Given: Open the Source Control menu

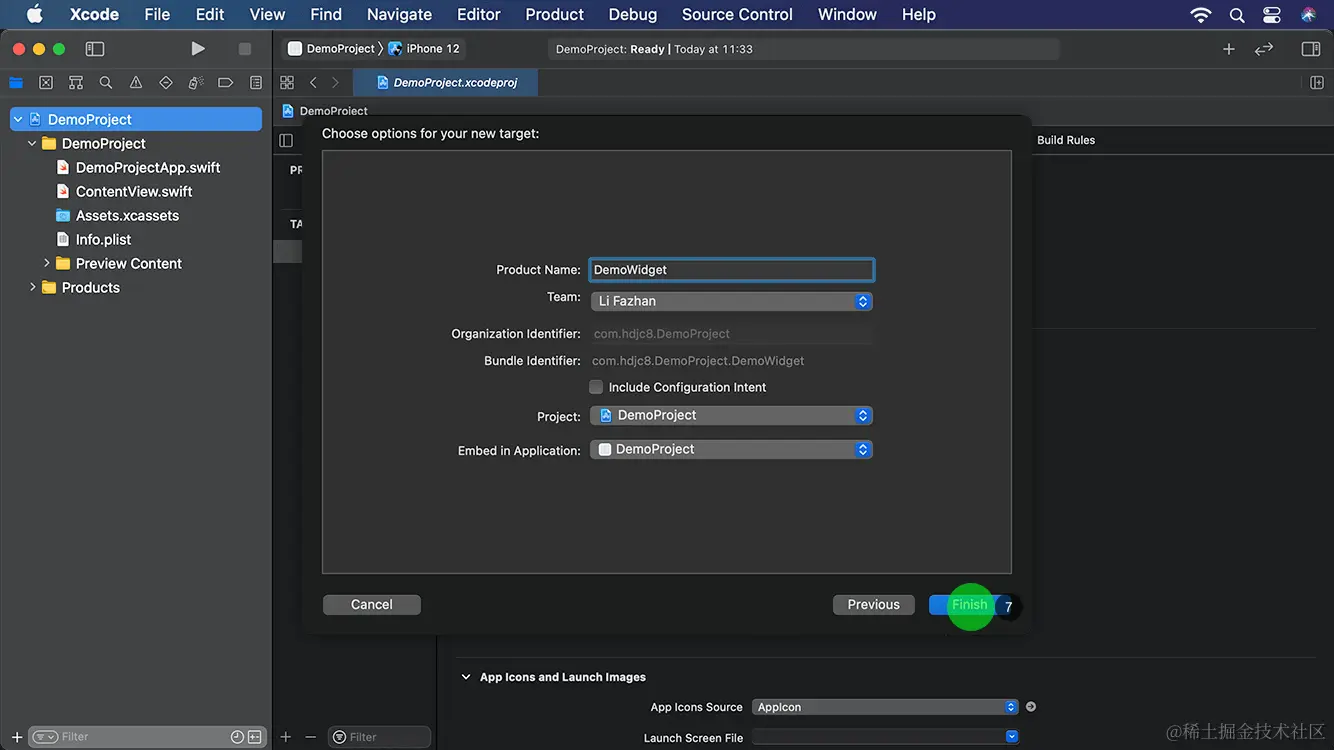Looking at the screenshot, I should point(737,15).
